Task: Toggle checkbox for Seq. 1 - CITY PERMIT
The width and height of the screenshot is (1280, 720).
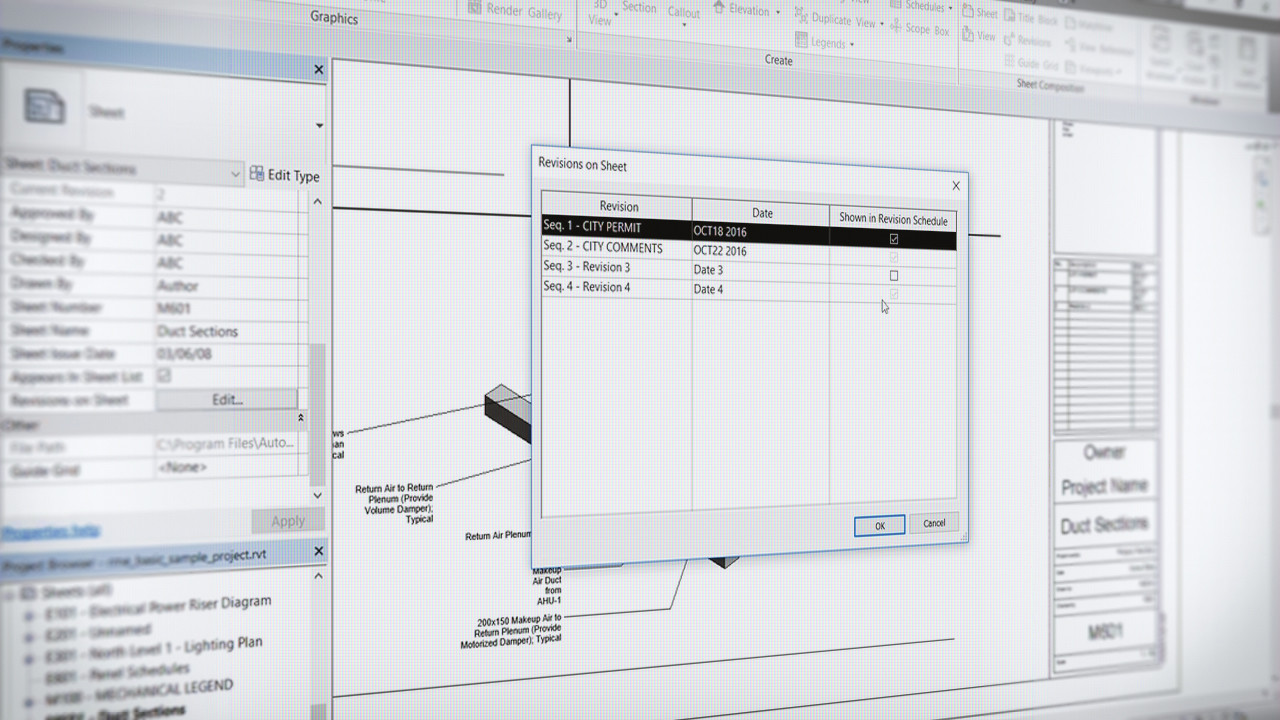Action: (x=894, y=239)
